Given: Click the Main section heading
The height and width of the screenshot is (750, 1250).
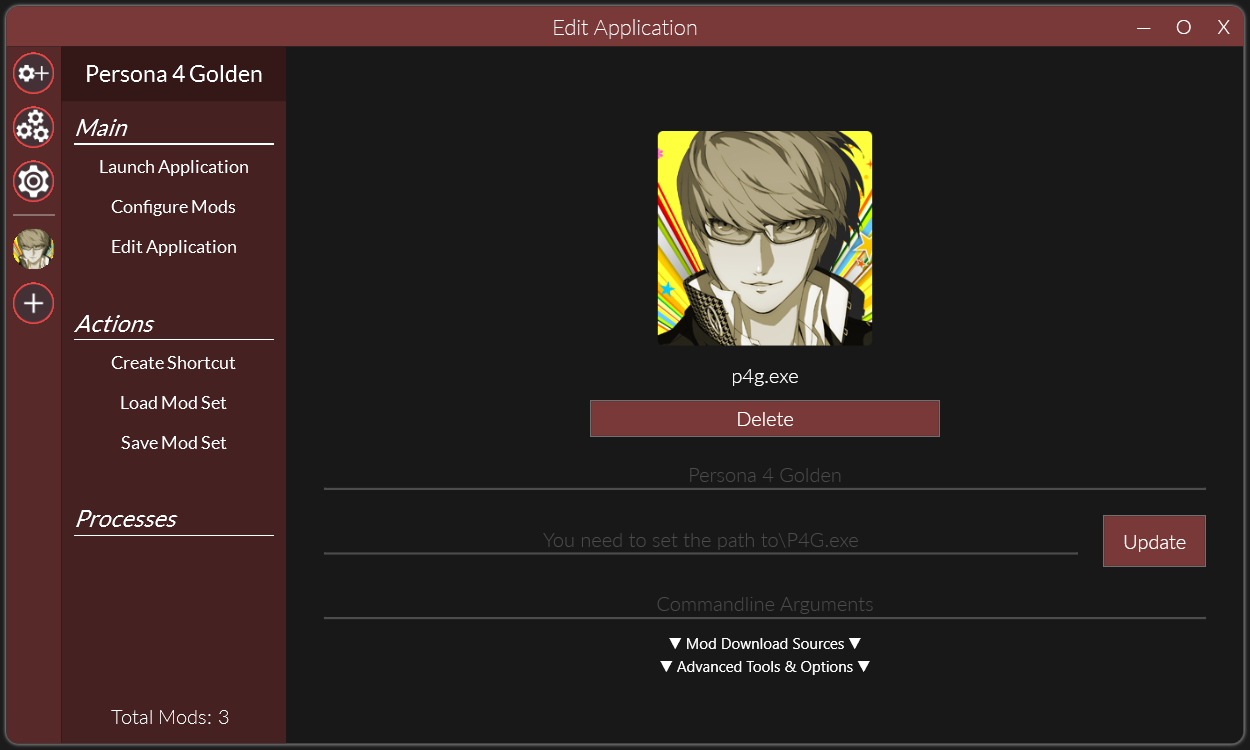Looking at the screenshot, I should pos(102,128).
